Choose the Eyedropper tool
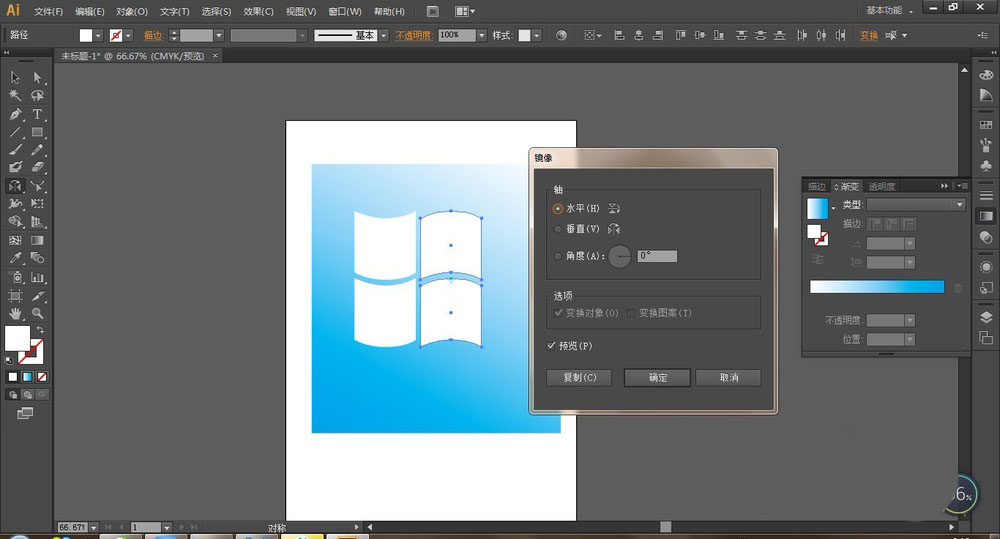1000x539 pixels. point(15,259)
